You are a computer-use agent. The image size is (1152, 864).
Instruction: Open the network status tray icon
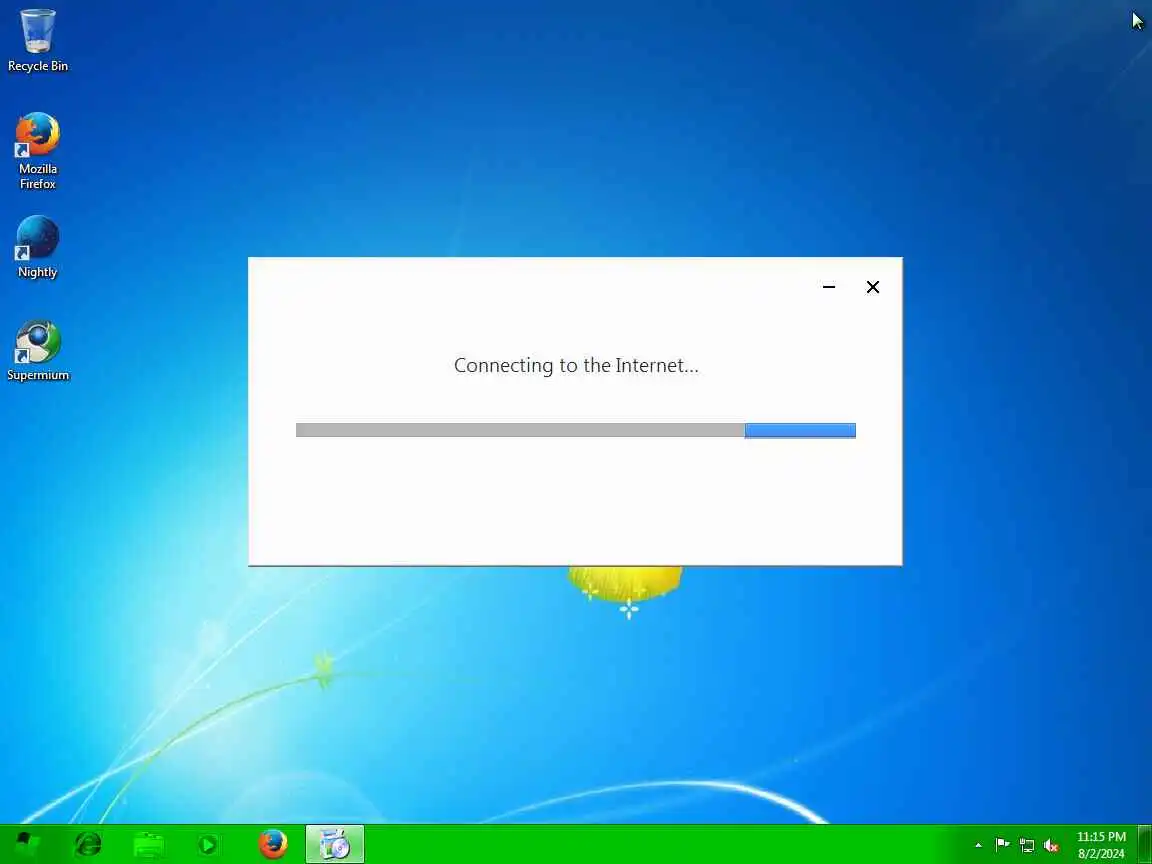1027,846
